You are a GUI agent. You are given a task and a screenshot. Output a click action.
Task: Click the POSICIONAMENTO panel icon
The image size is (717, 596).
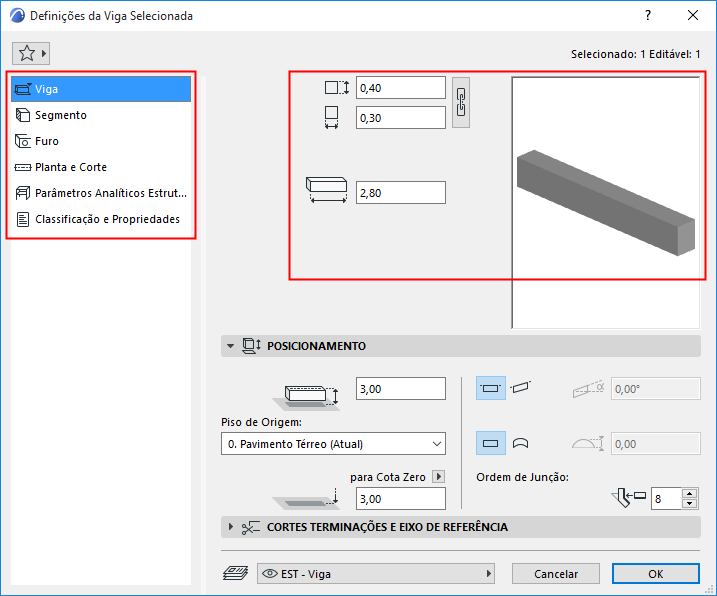click(x=251, y=346)
